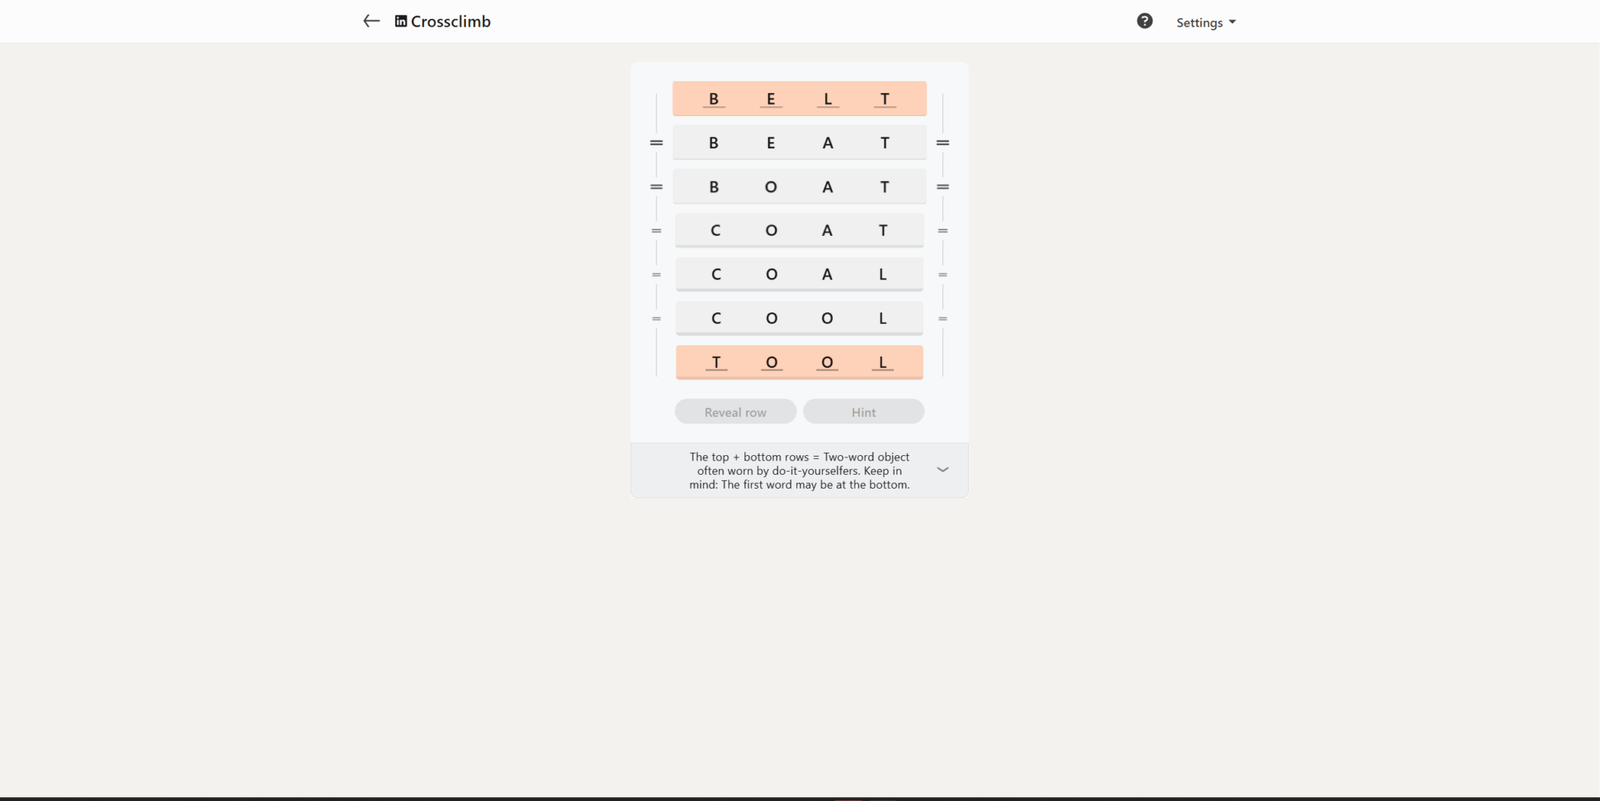Grab the left drag handle of BEAT row
The height and width of the screenshot is (801, 1600).
[x=656, y=143]
